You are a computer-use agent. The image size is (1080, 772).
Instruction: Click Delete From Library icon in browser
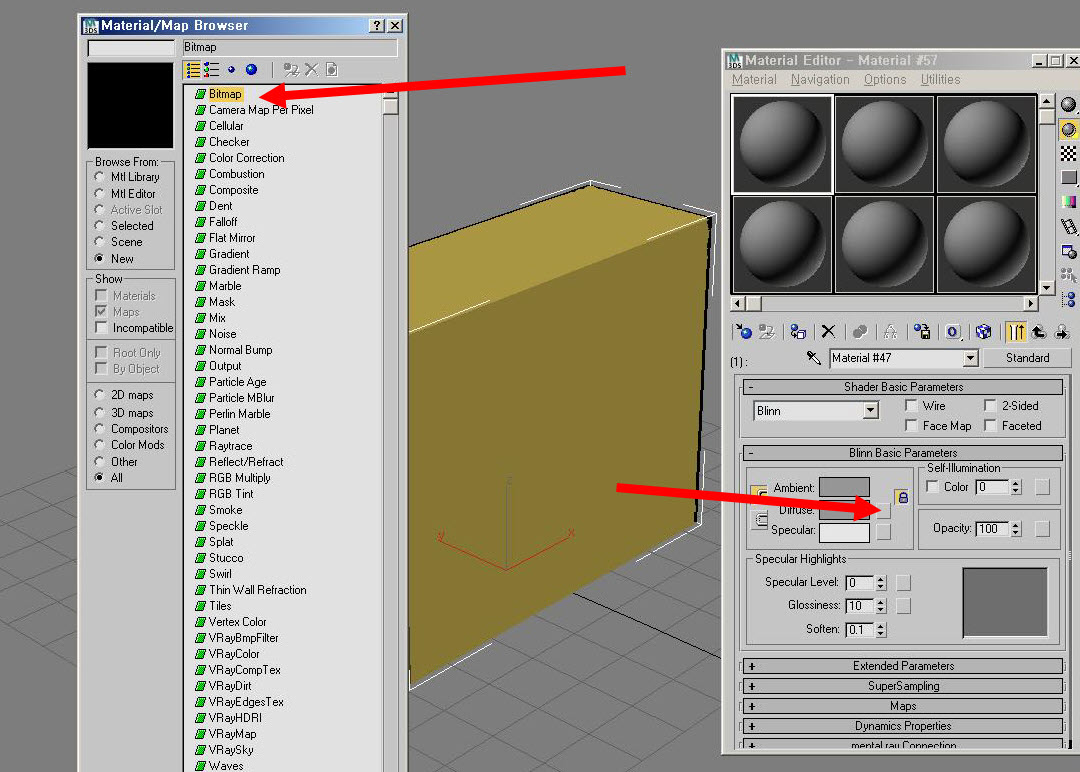(x=311, y=70)
